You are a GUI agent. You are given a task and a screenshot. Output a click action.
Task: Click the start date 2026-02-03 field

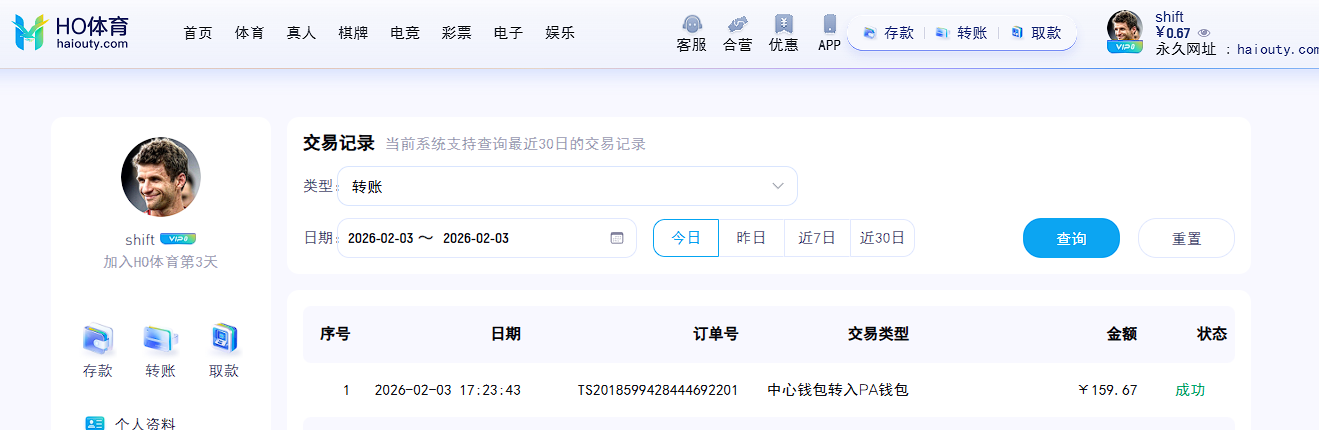[x=380, y=238]
